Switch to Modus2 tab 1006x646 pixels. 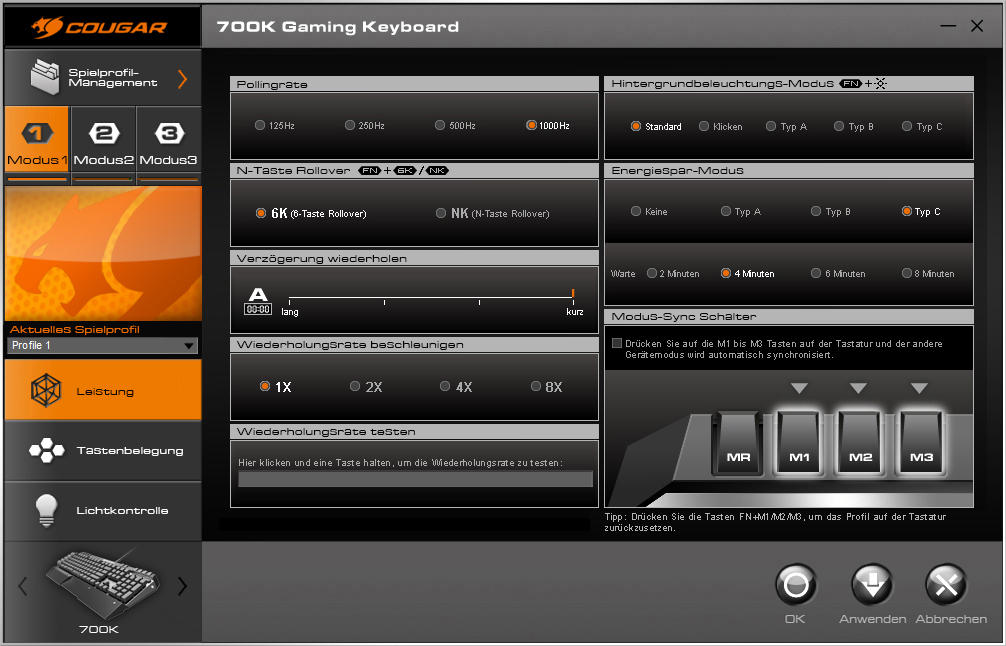[103, 145]
